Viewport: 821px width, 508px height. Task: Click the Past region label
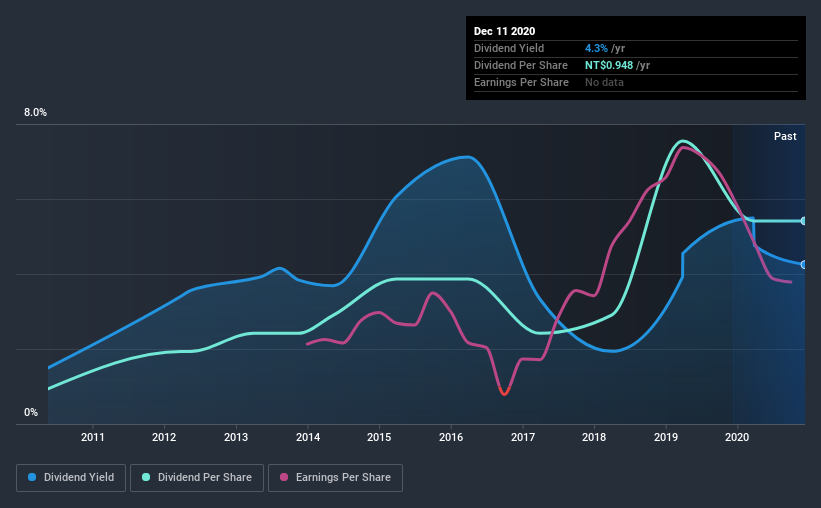785,136
